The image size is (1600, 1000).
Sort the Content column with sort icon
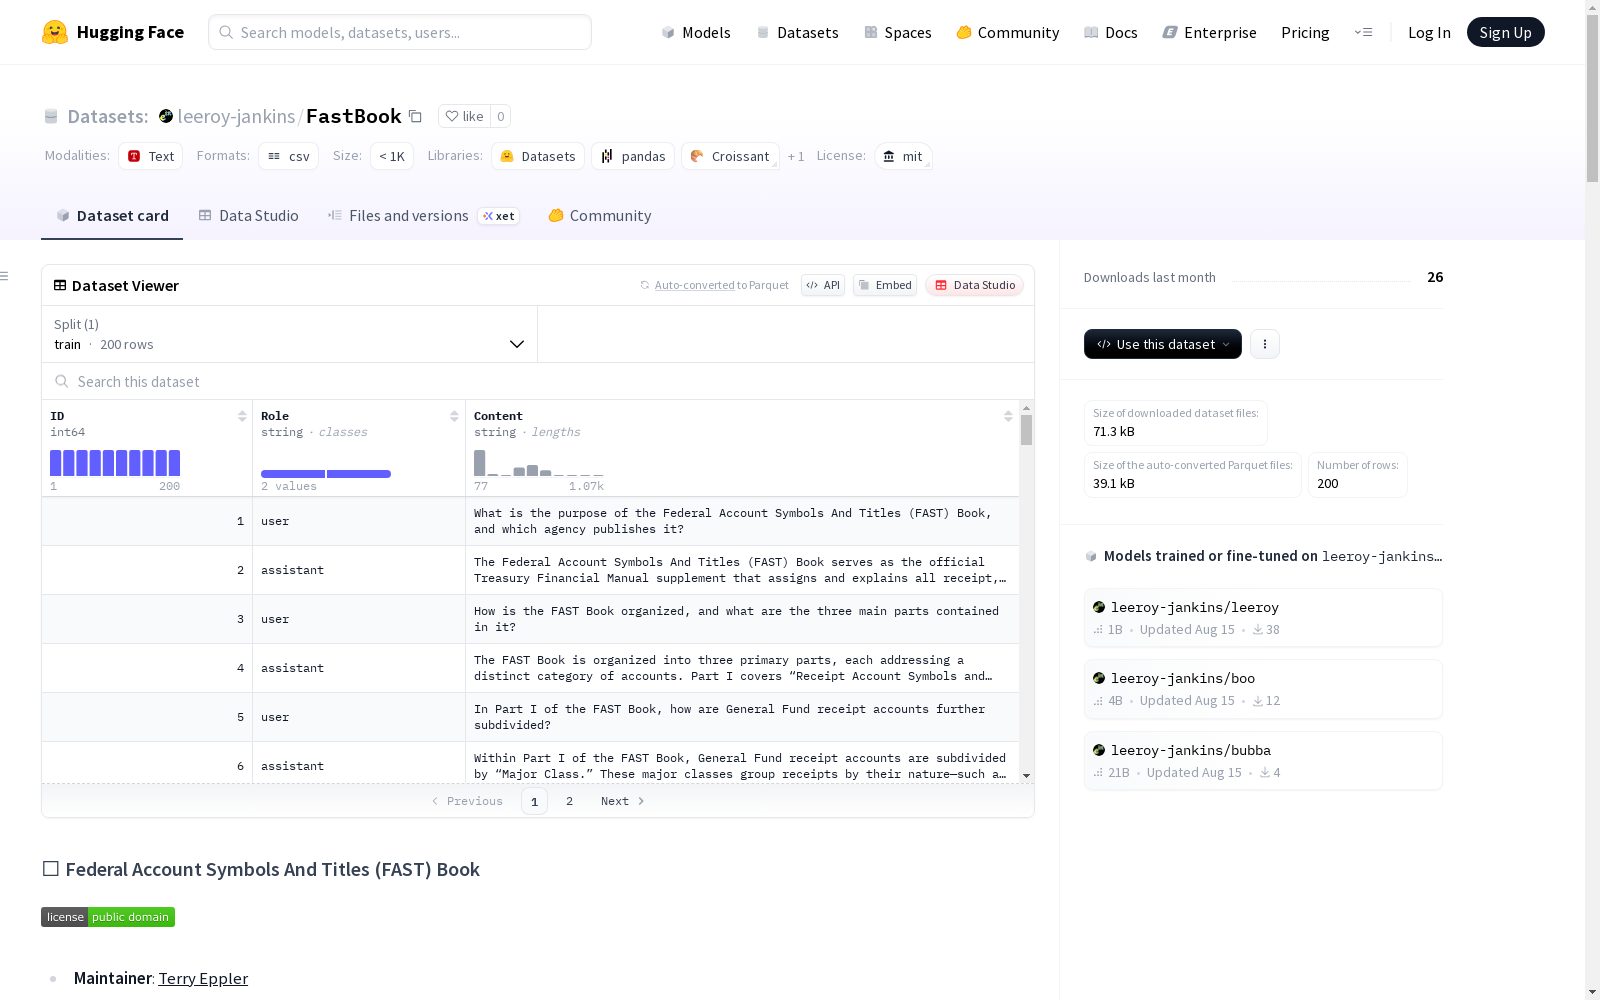1008,416
